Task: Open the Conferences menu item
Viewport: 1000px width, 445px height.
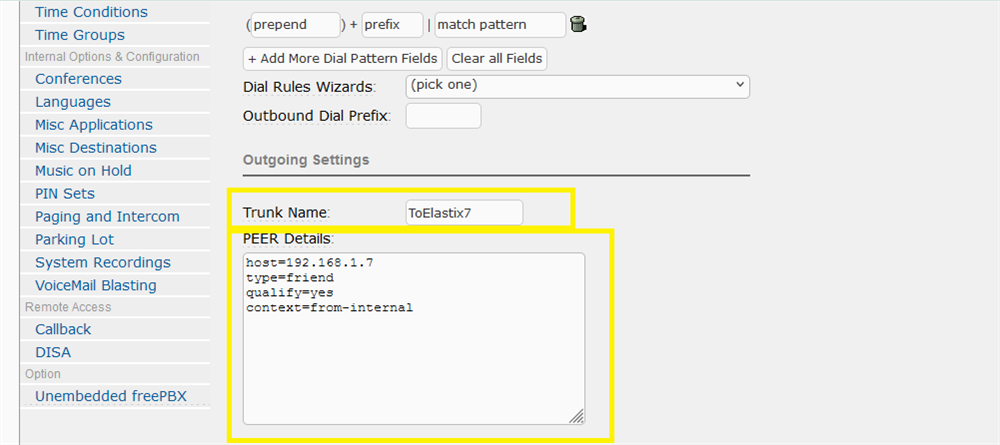Action: pyautogui.click(x=78, y=79)
